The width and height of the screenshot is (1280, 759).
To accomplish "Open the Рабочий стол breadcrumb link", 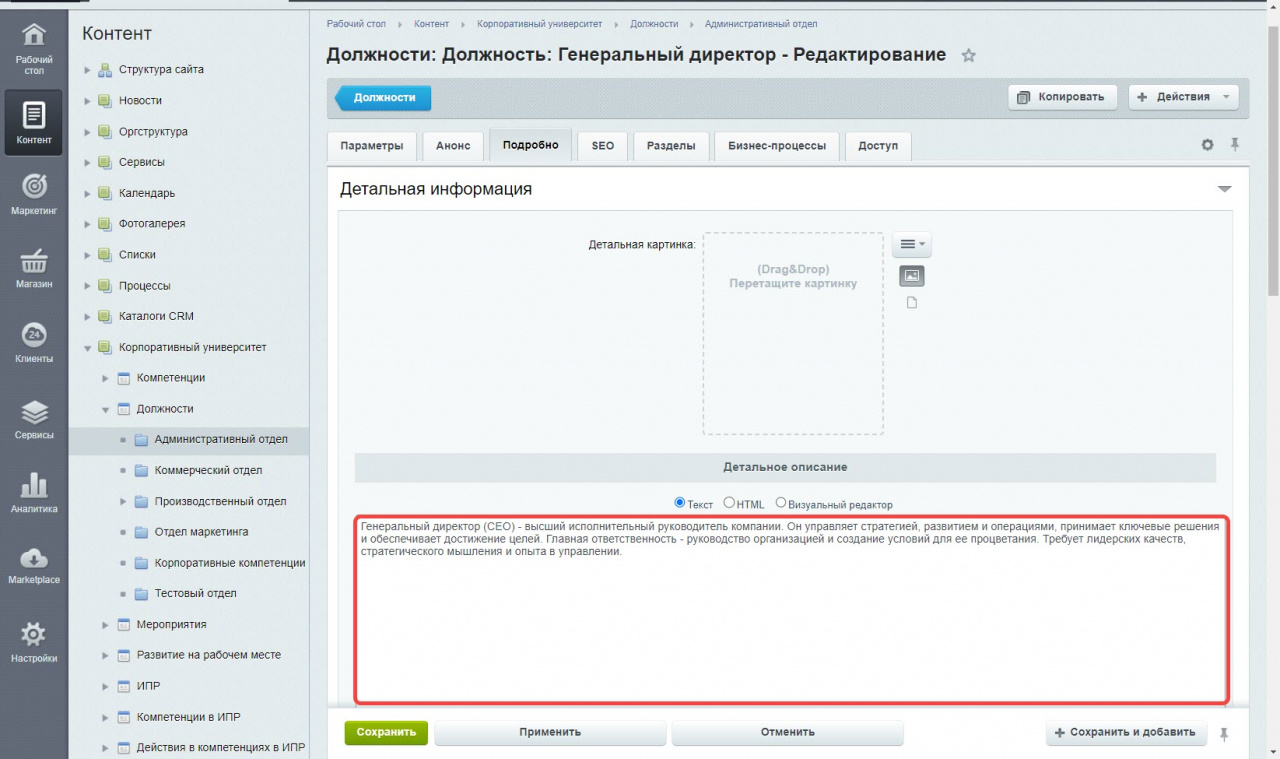I will (x=356, y=23).
